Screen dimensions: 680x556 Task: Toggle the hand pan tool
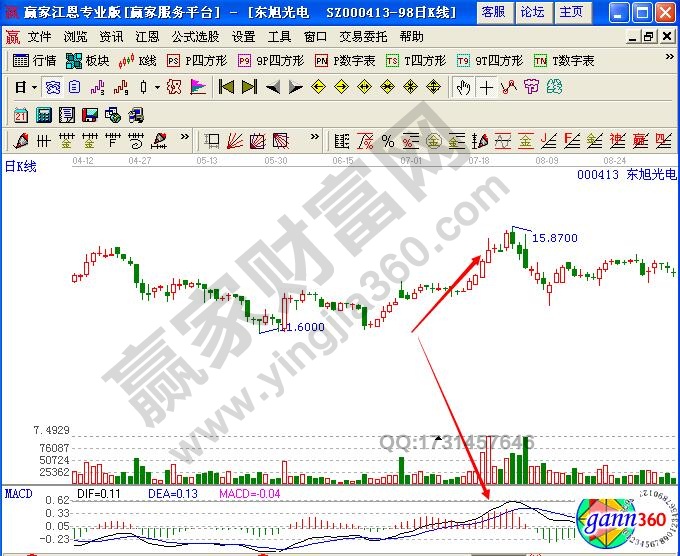pos(463,87)
